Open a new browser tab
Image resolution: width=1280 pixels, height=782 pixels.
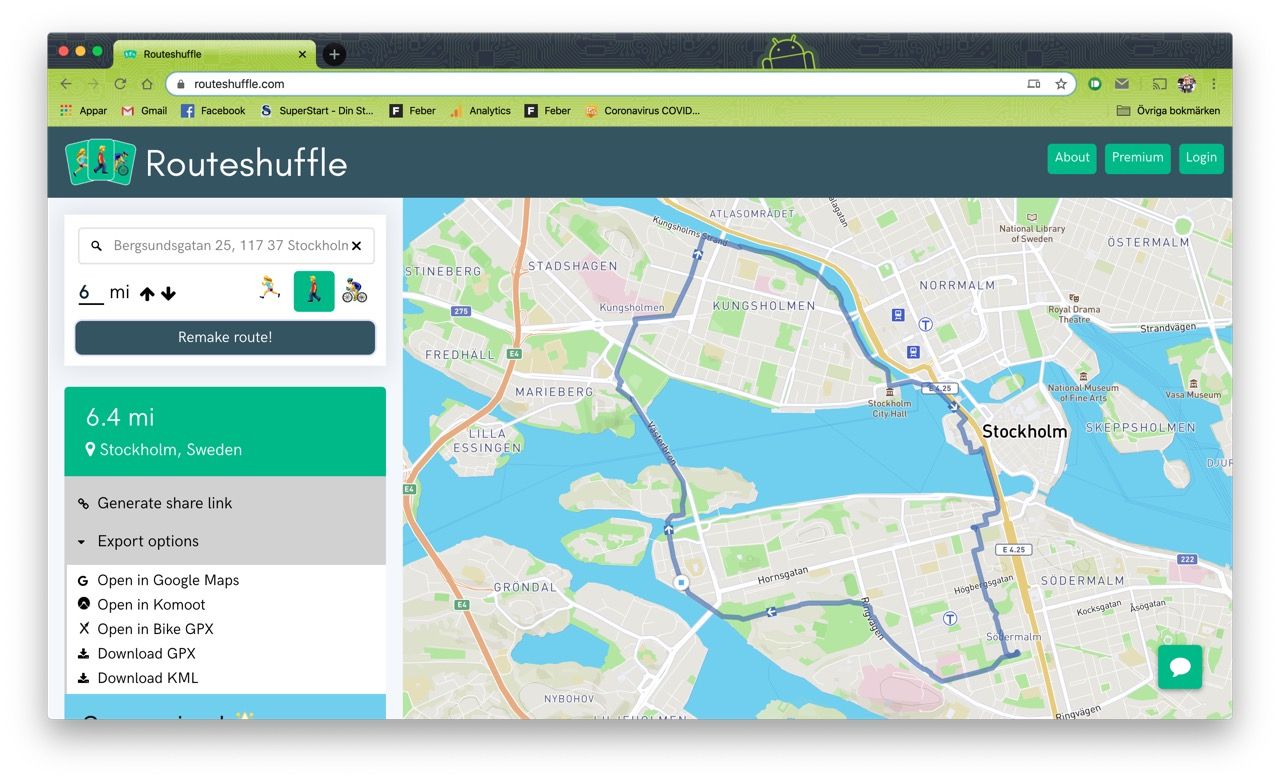(335, 54)
